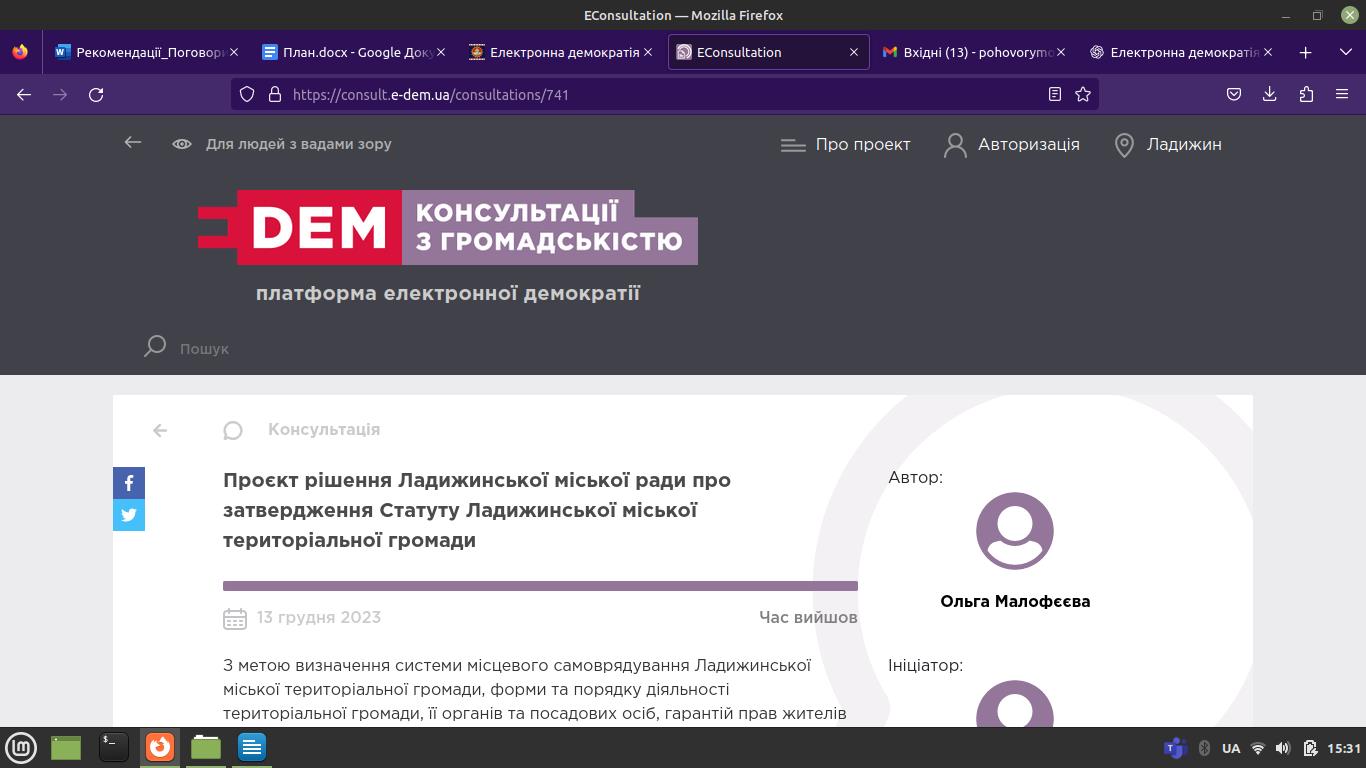1366x768 pixels.
Task: Show site security padlock info
Action: click(x=275, y=94)
